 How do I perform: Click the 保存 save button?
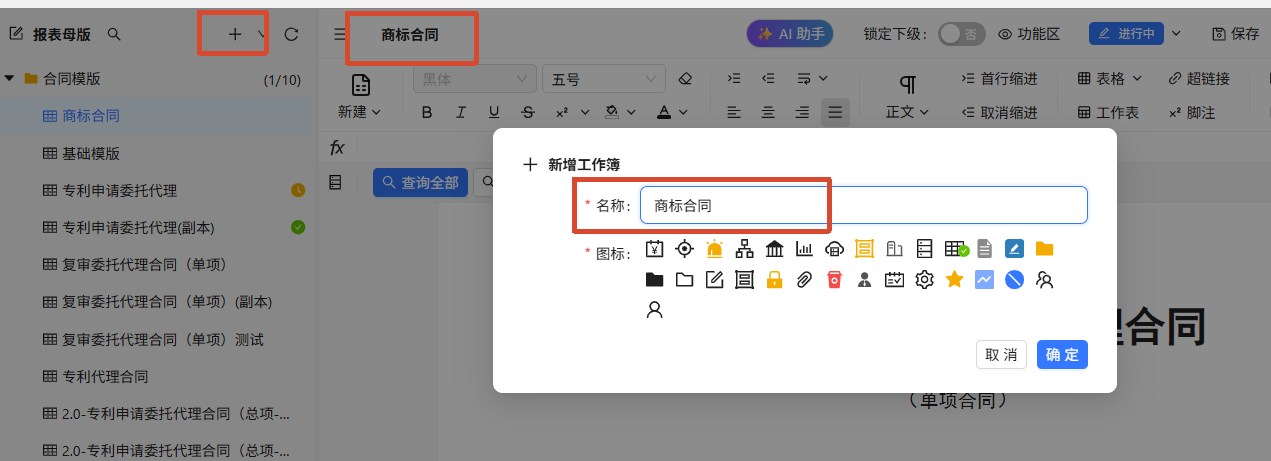tap(1235, 34)
